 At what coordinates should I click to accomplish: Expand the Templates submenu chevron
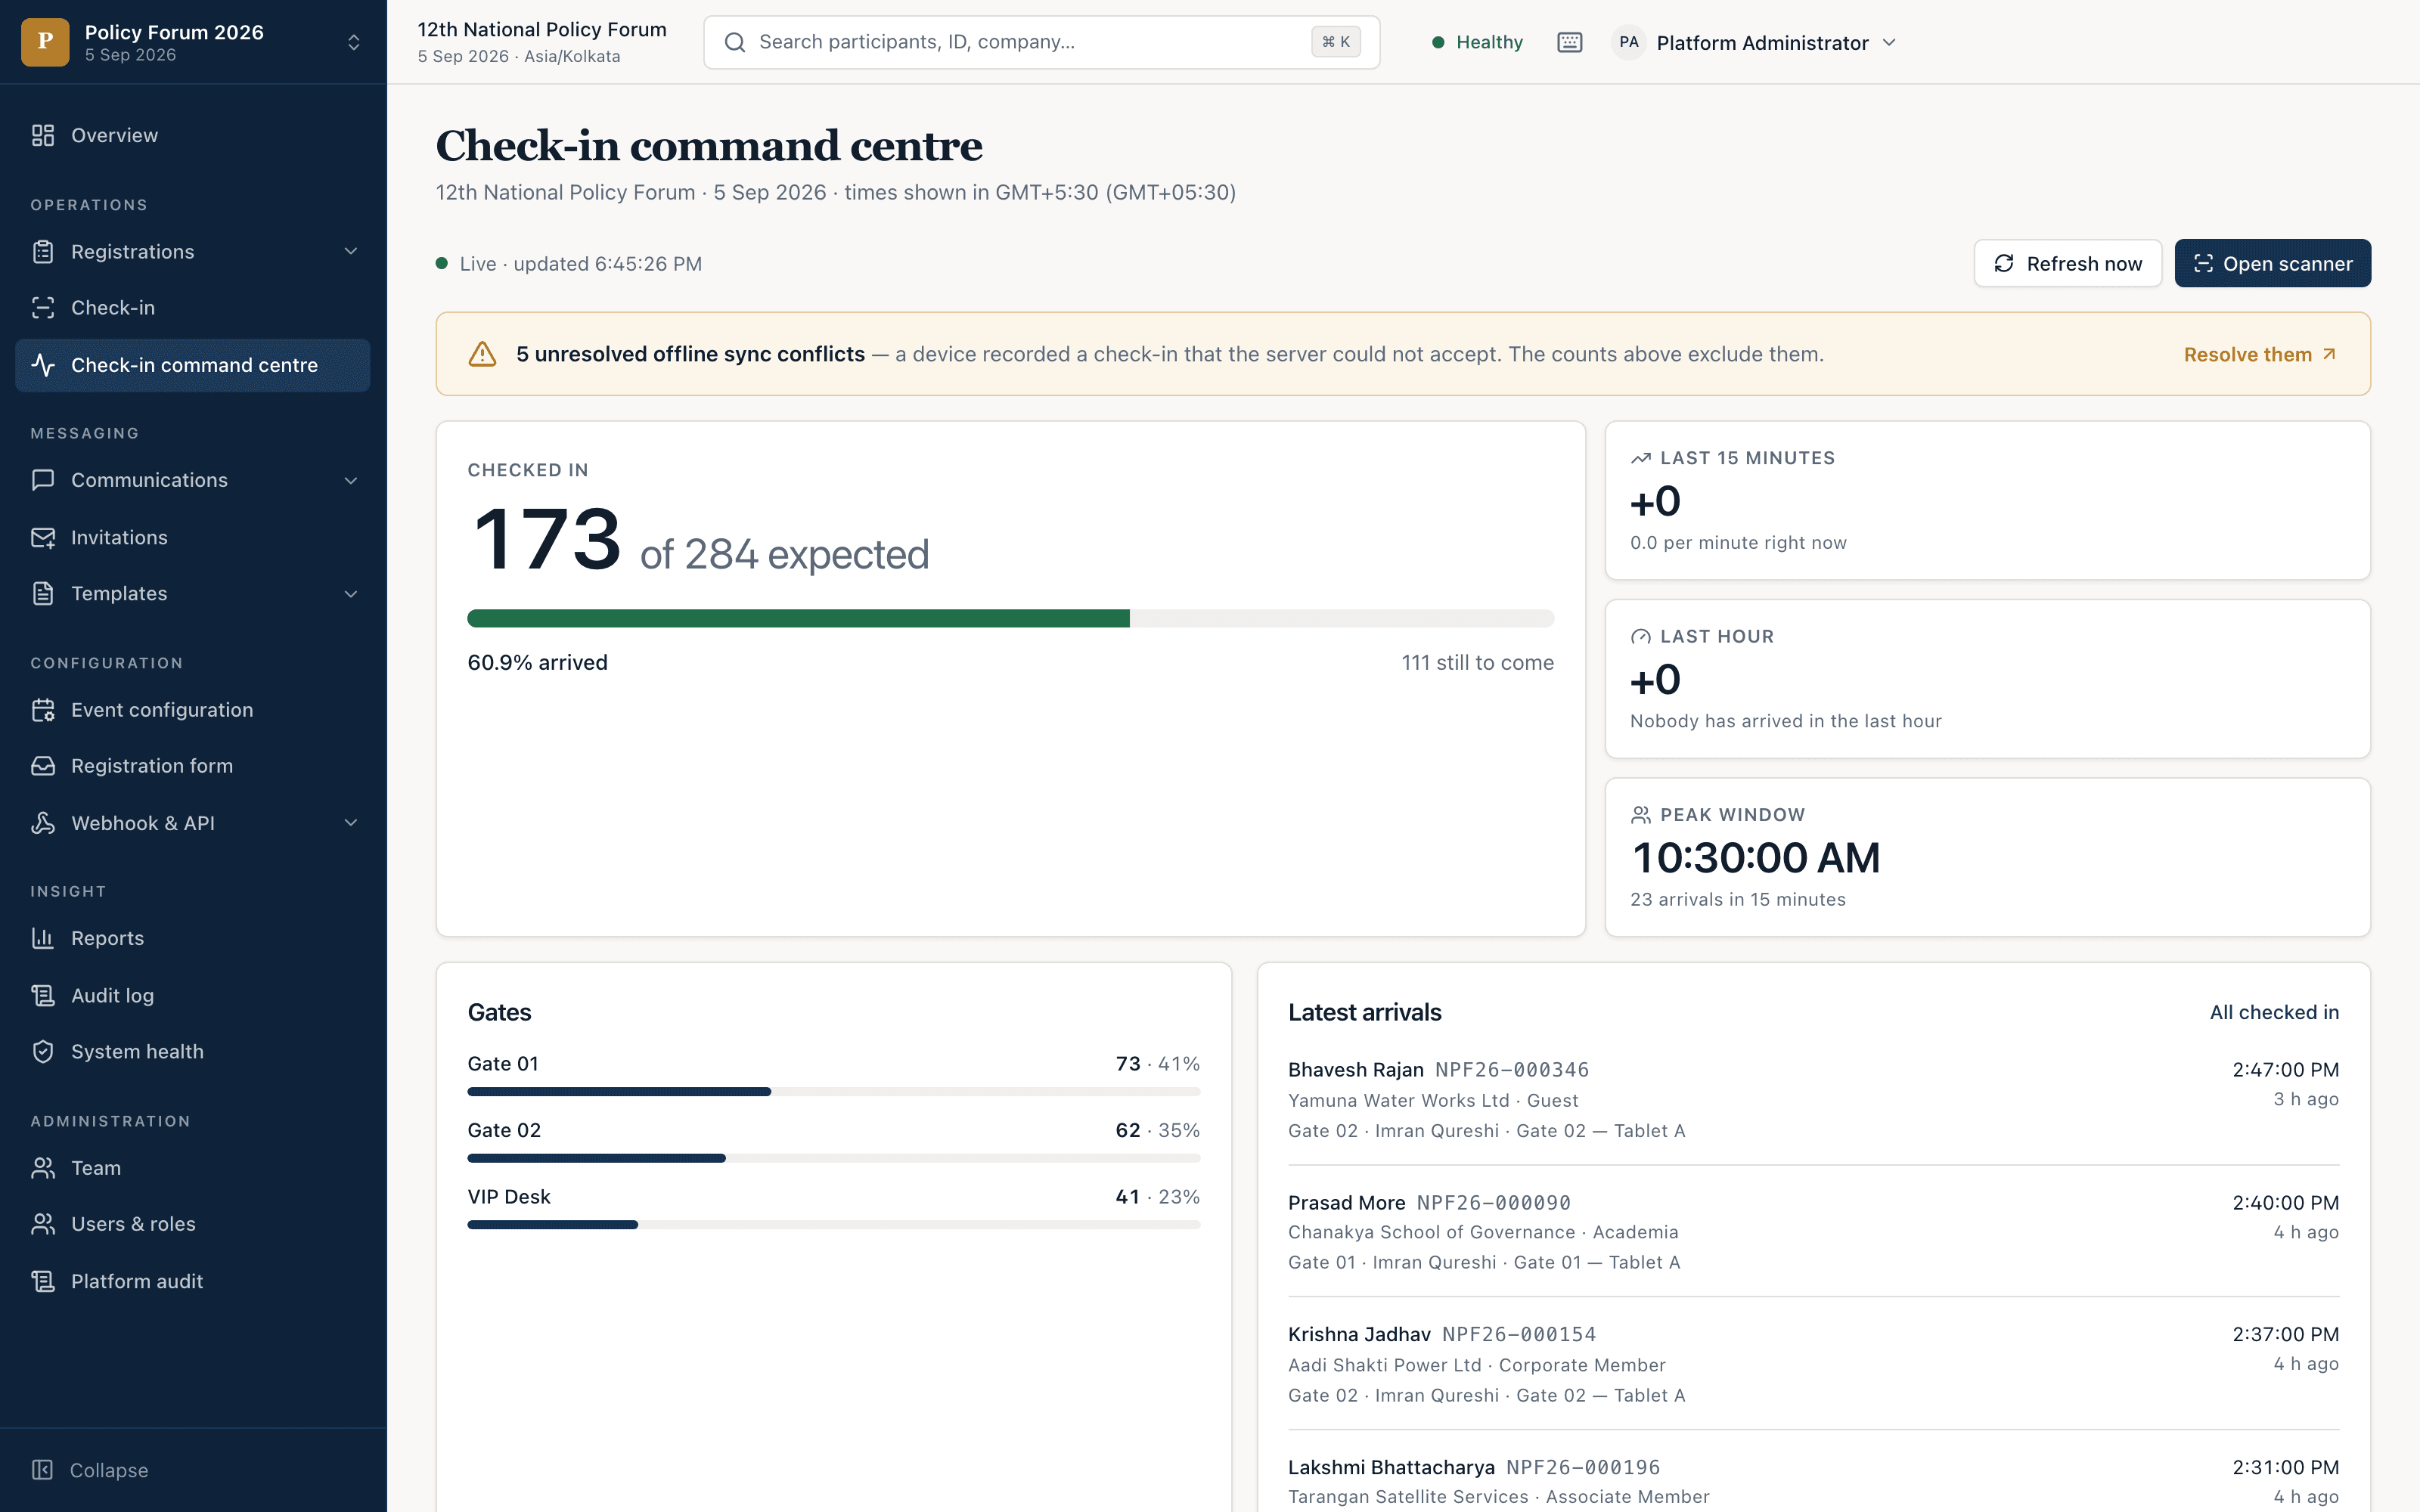[351, 594]
